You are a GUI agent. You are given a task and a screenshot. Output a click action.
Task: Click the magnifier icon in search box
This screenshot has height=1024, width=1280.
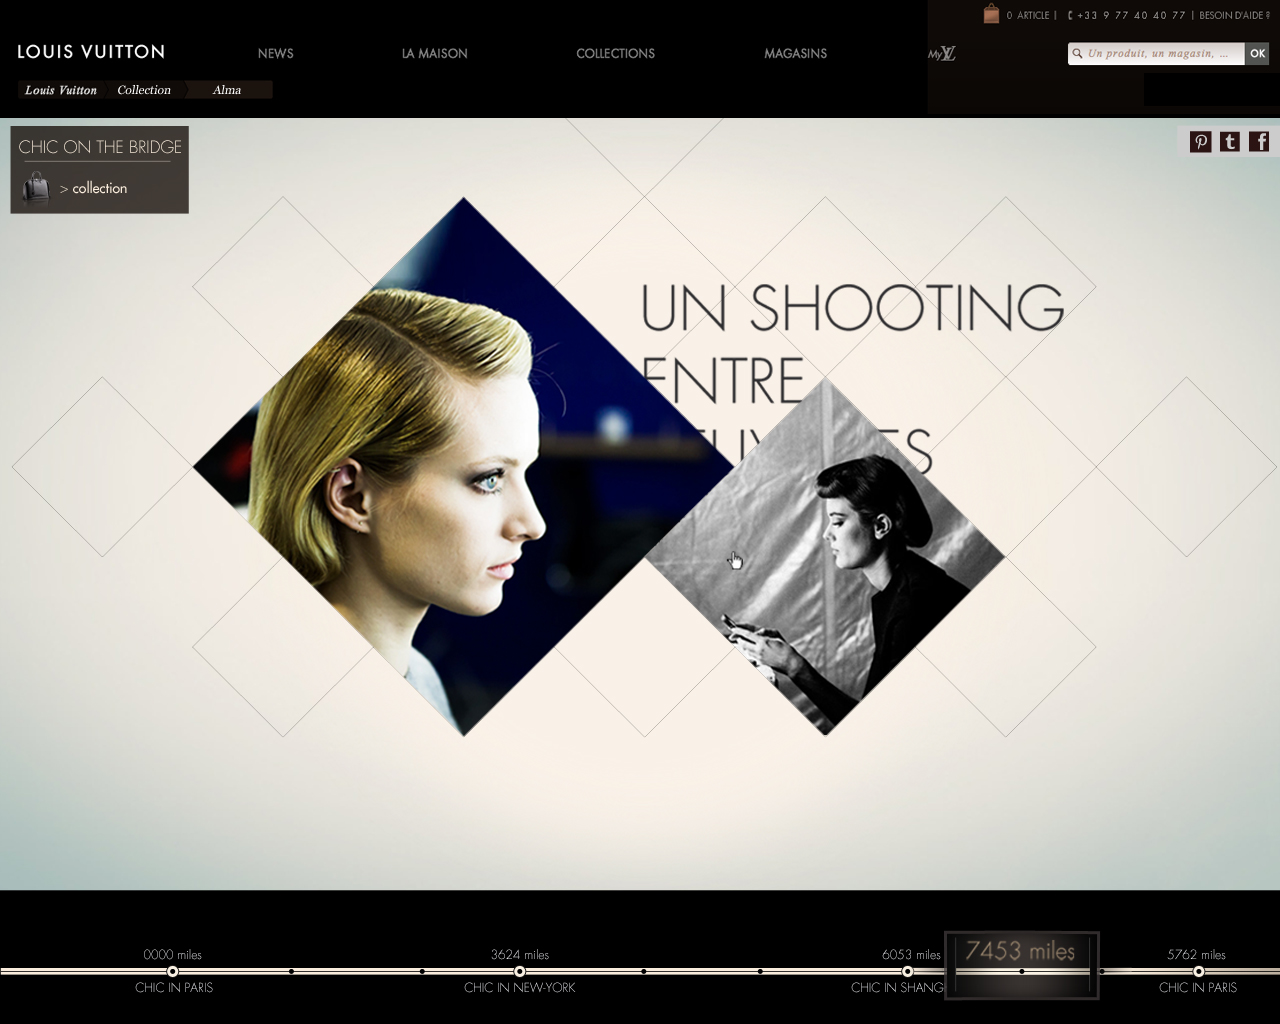tap(1077, 54)
